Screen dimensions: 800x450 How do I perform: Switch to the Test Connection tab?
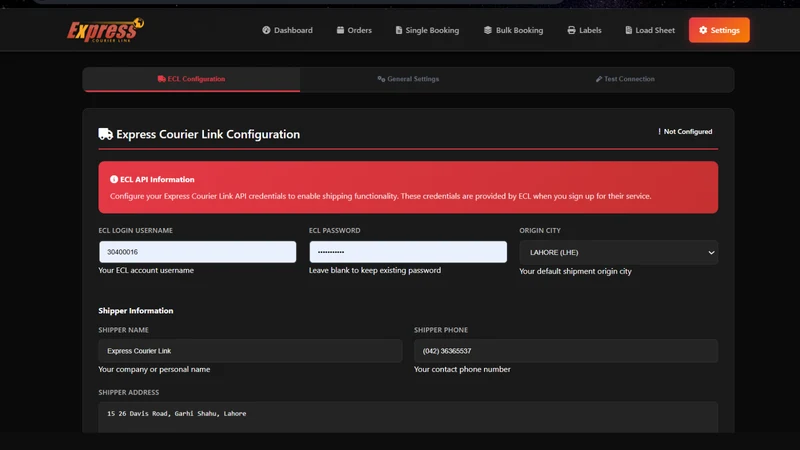[x=625, y=79]
